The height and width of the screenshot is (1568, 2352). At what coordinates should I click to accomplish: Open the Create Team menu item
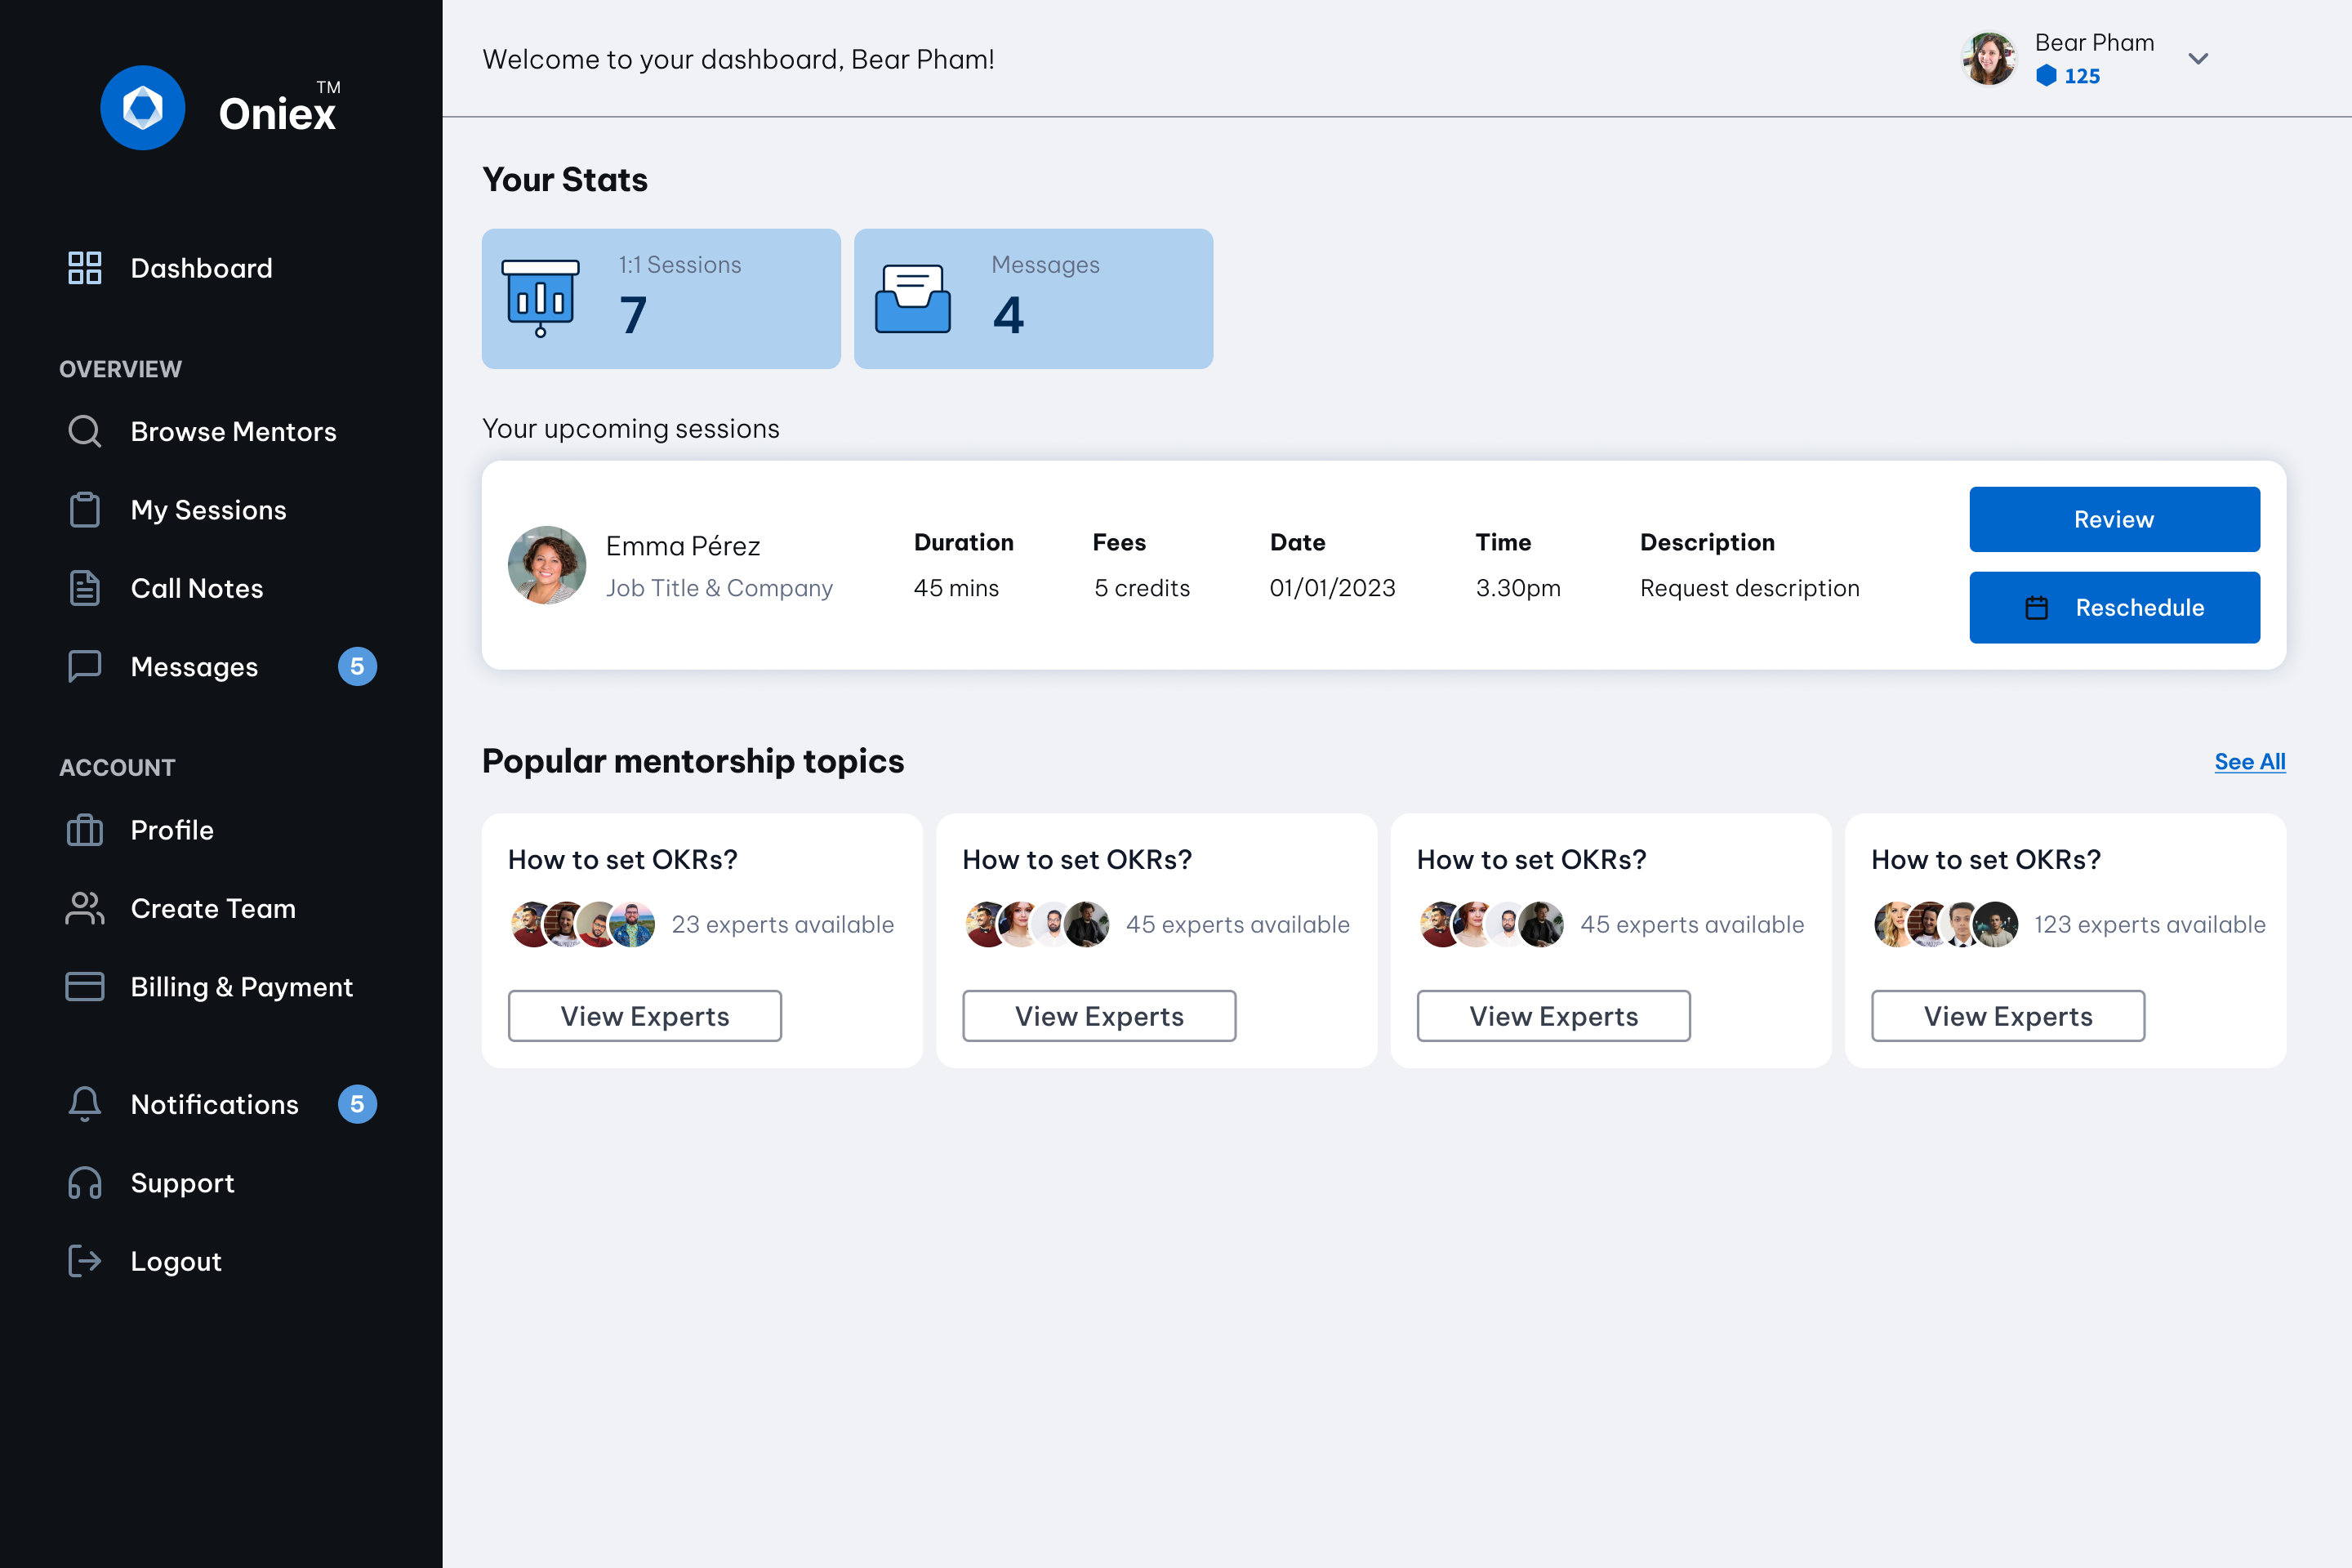point(212,908)
